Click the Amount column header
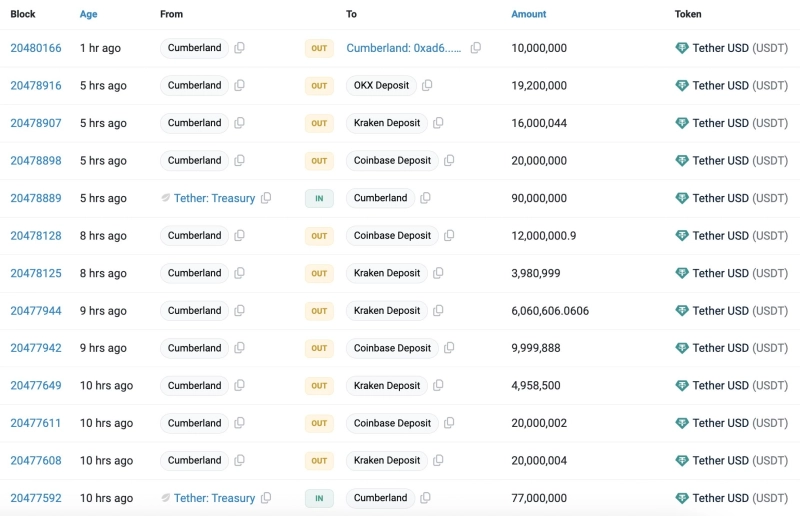Screen dimensions: 800x516 pyautogui.click(x=529, y=14)
